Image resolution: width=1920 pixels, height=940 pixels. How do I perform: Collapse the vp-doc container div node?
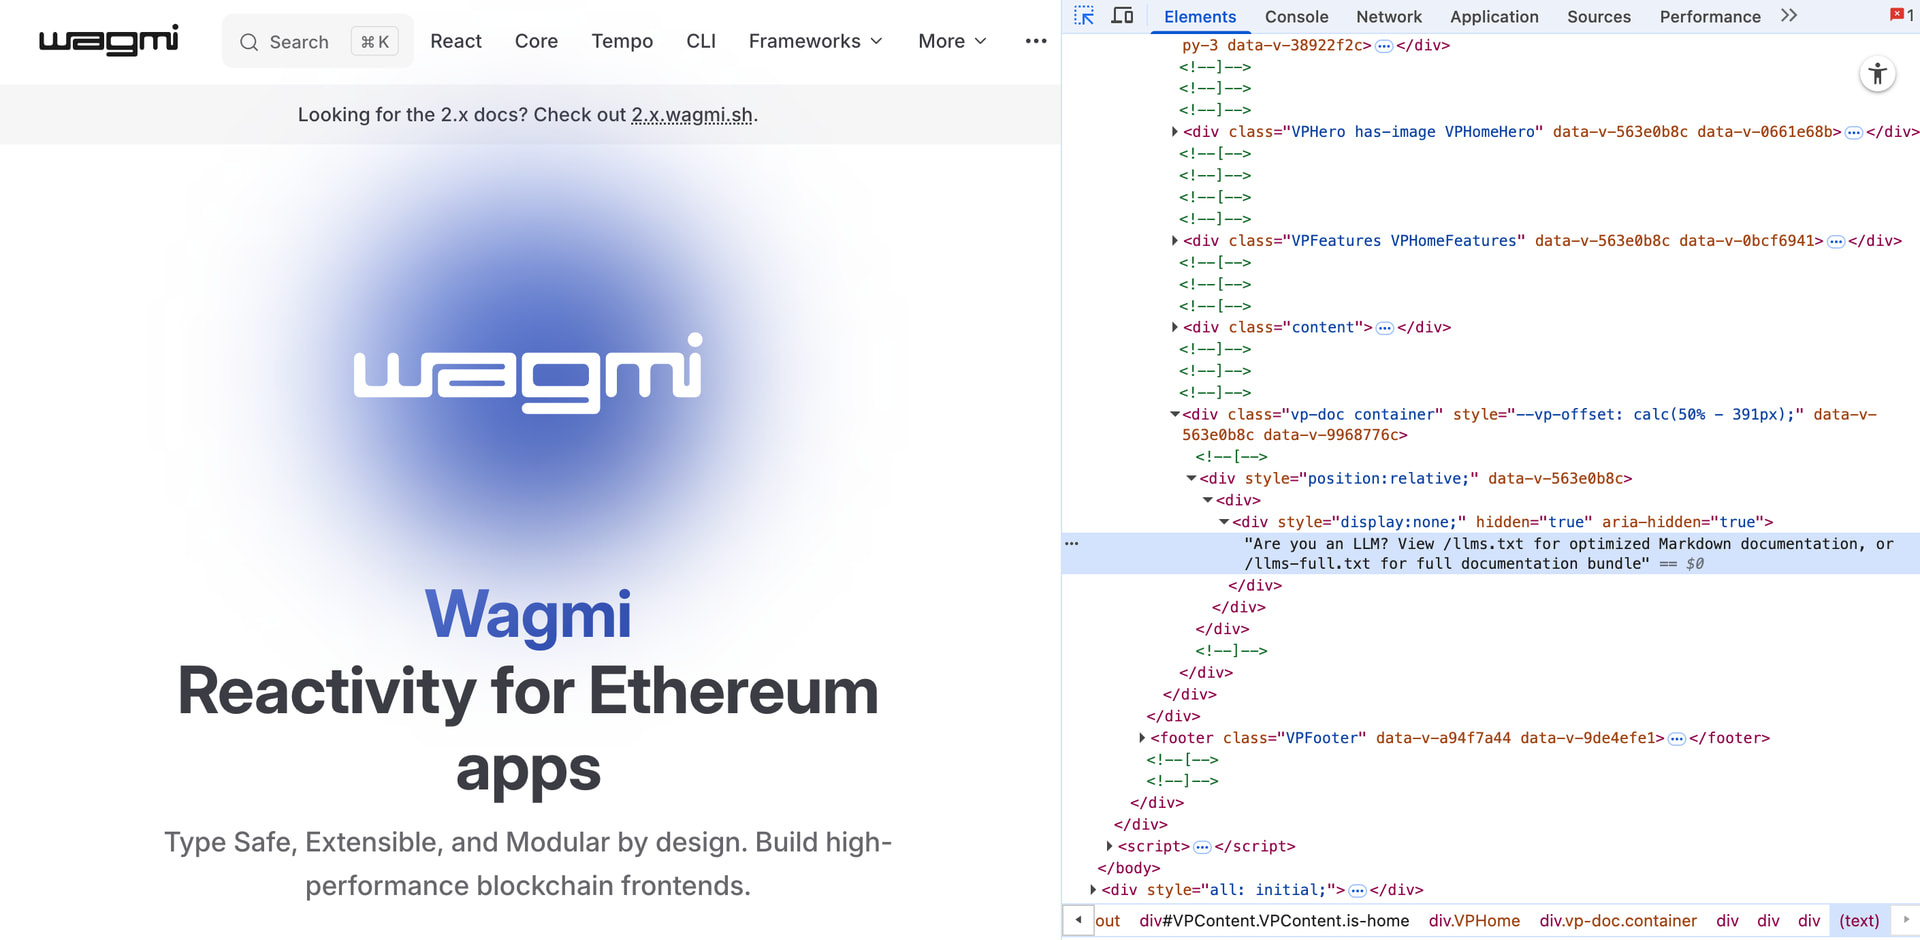point(1174,414)
